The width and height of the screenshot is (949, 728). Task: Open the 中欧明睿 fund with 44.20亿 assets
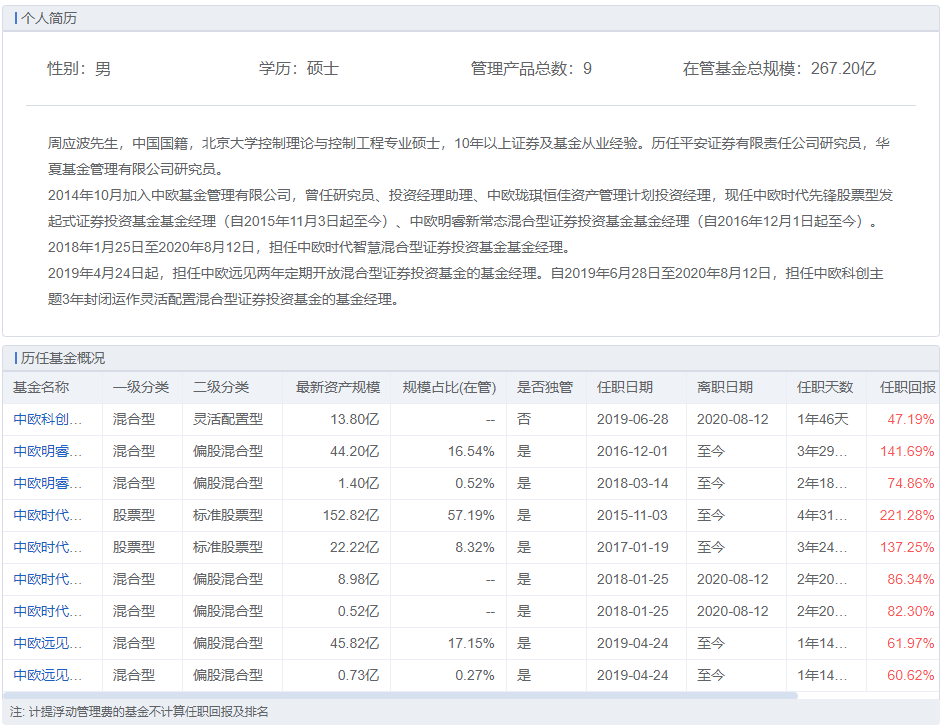(47, 451)
